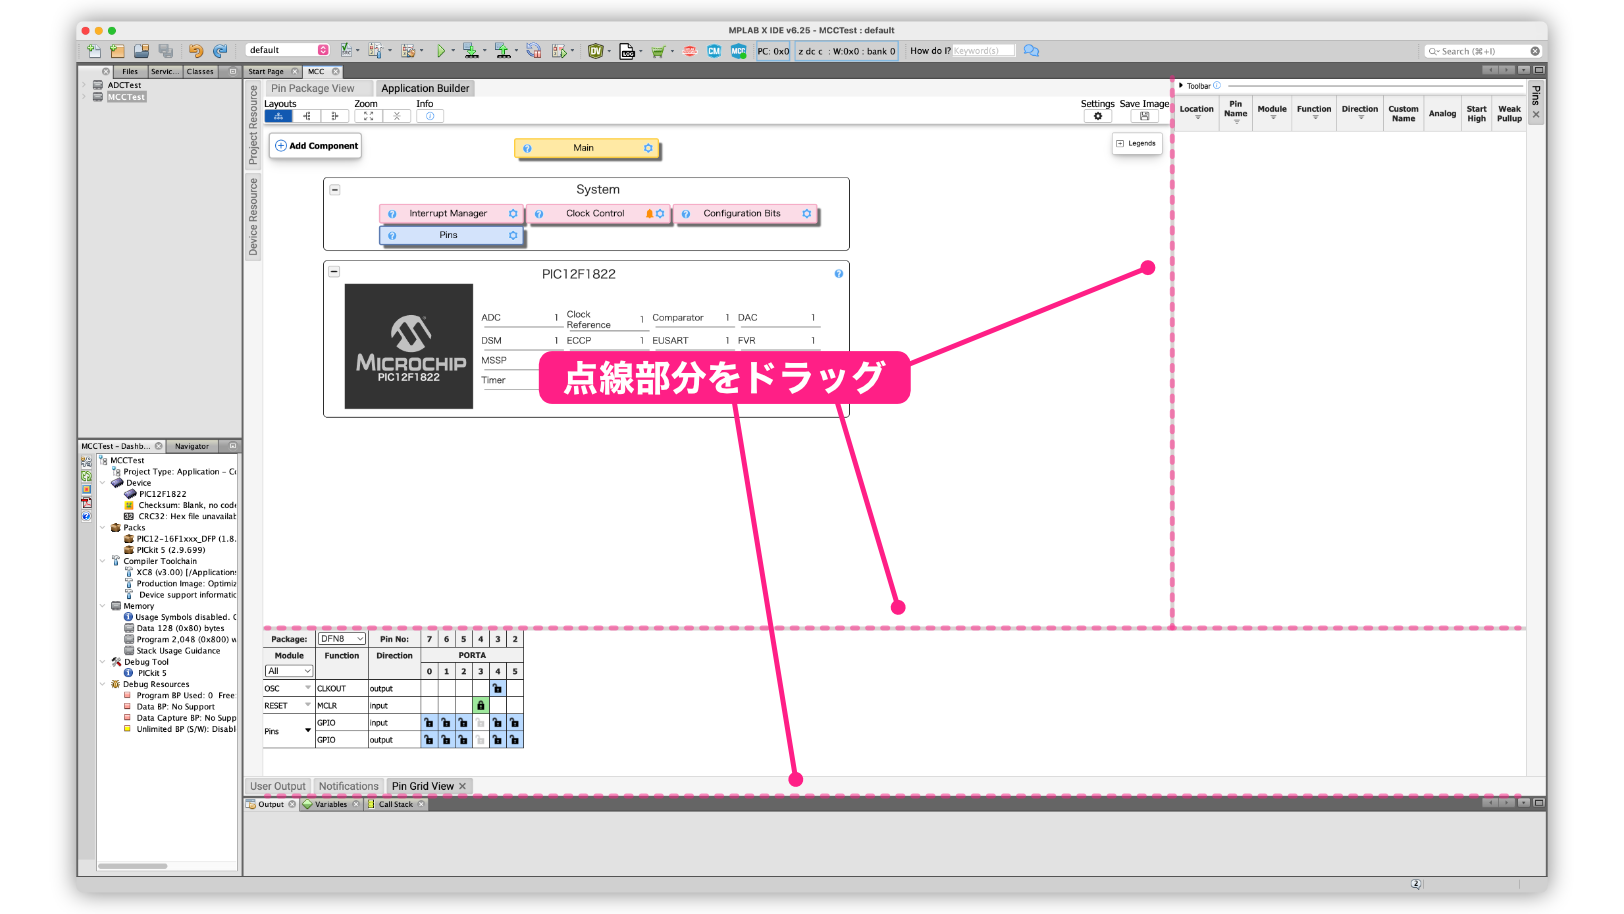The height and width of the screenshot is (914, 1624).
Task: Click the LOG file toolbar icon
Action: click(x=627, y=51)
